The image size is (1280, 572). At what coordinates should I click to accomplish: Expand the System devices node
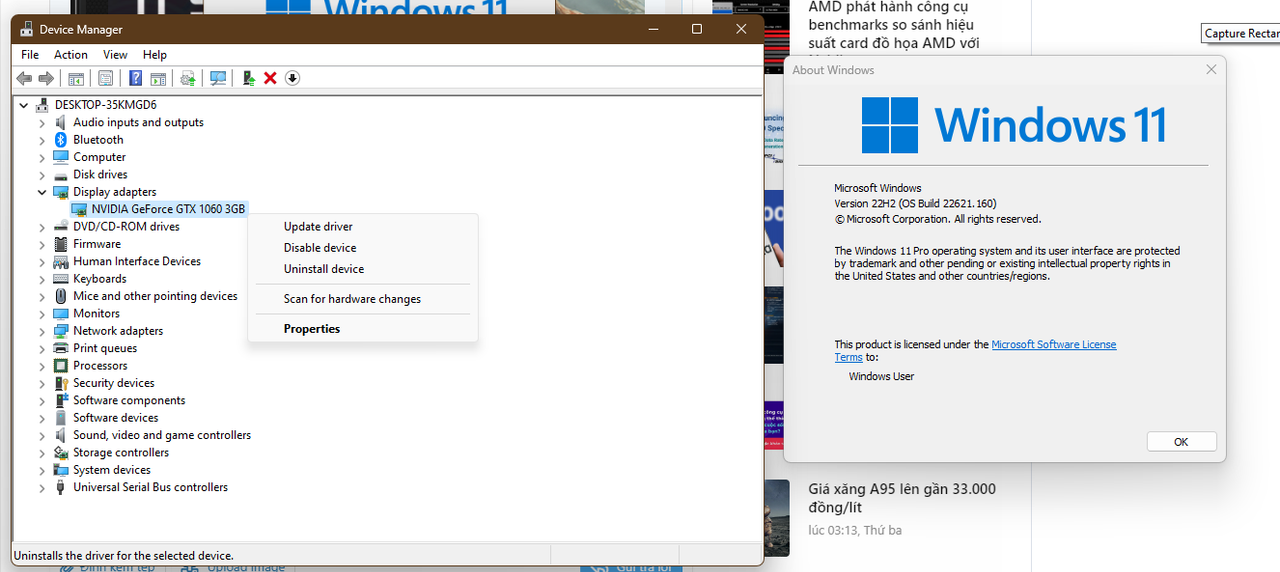pos(42,470)
